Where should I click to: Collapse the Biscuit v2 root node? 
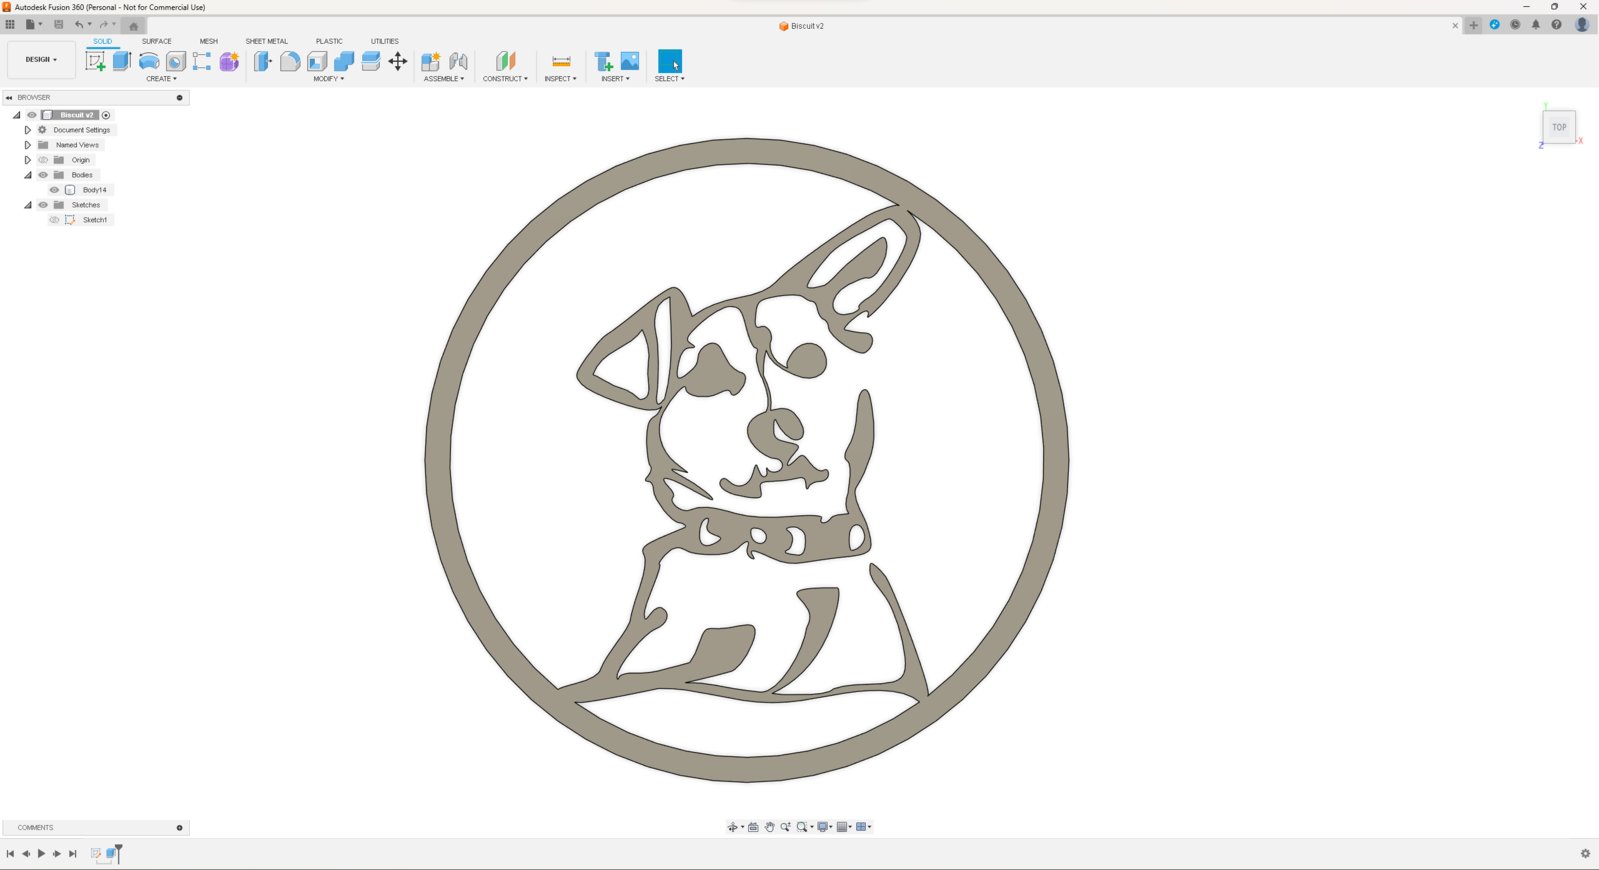[x=16, y=115]
